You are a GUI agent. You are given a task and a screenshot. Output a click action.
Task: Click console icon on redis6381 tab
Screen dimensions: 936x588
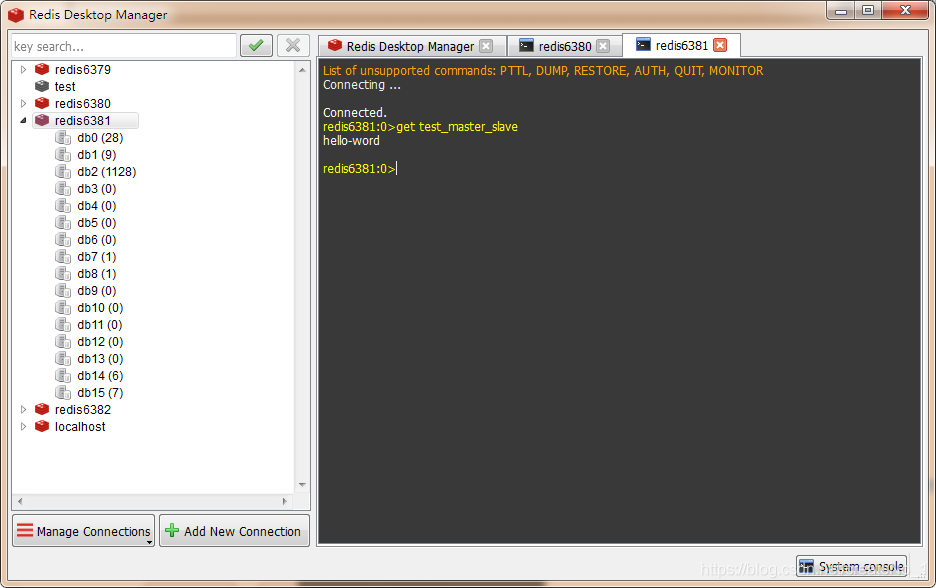[643, 45]
